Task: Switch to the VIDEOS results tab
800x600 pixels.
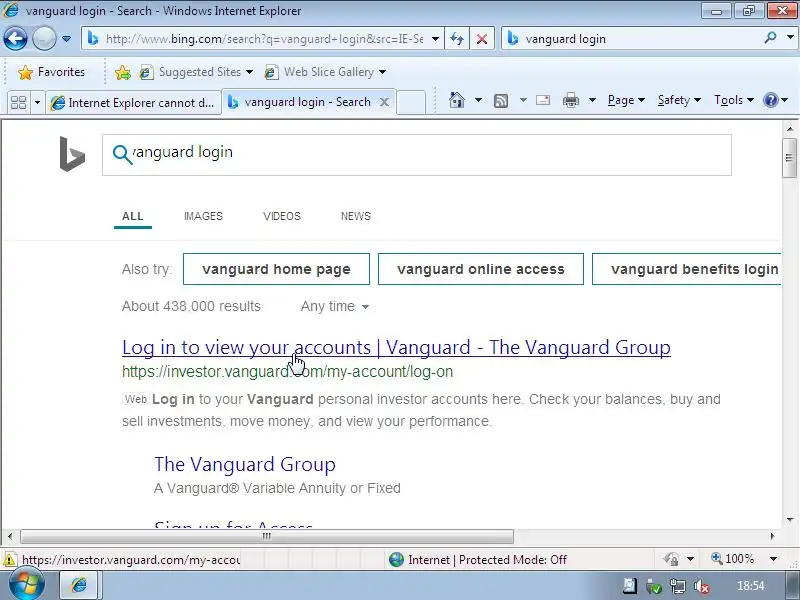Action: coord(282,216)
